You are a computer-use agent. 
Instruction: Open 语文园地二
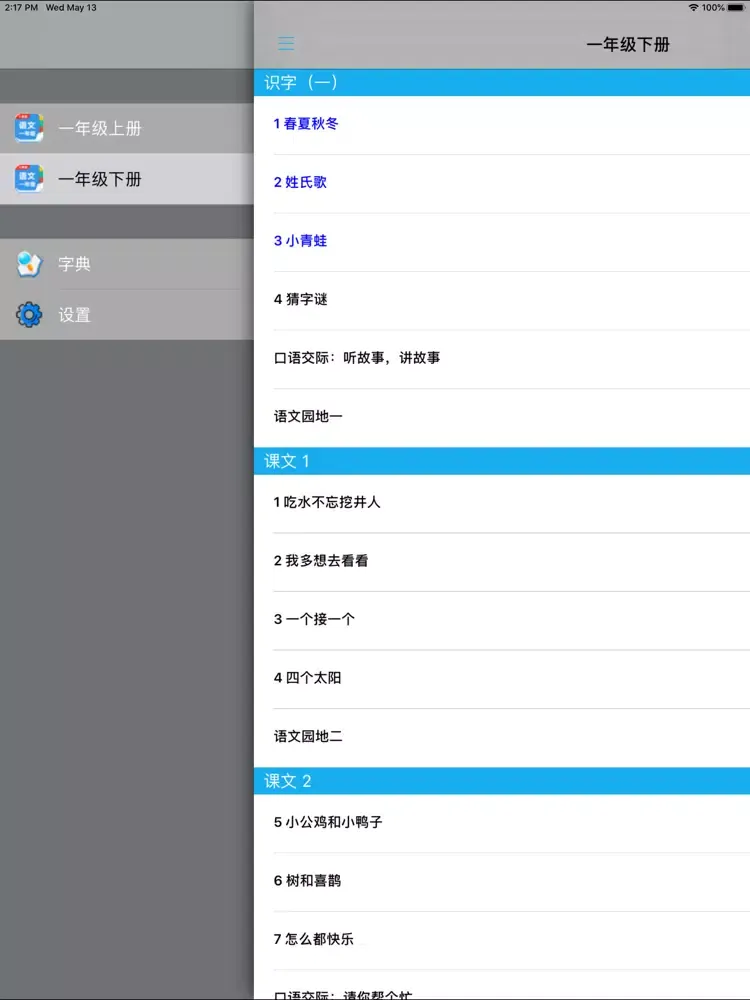coord(502,739)
